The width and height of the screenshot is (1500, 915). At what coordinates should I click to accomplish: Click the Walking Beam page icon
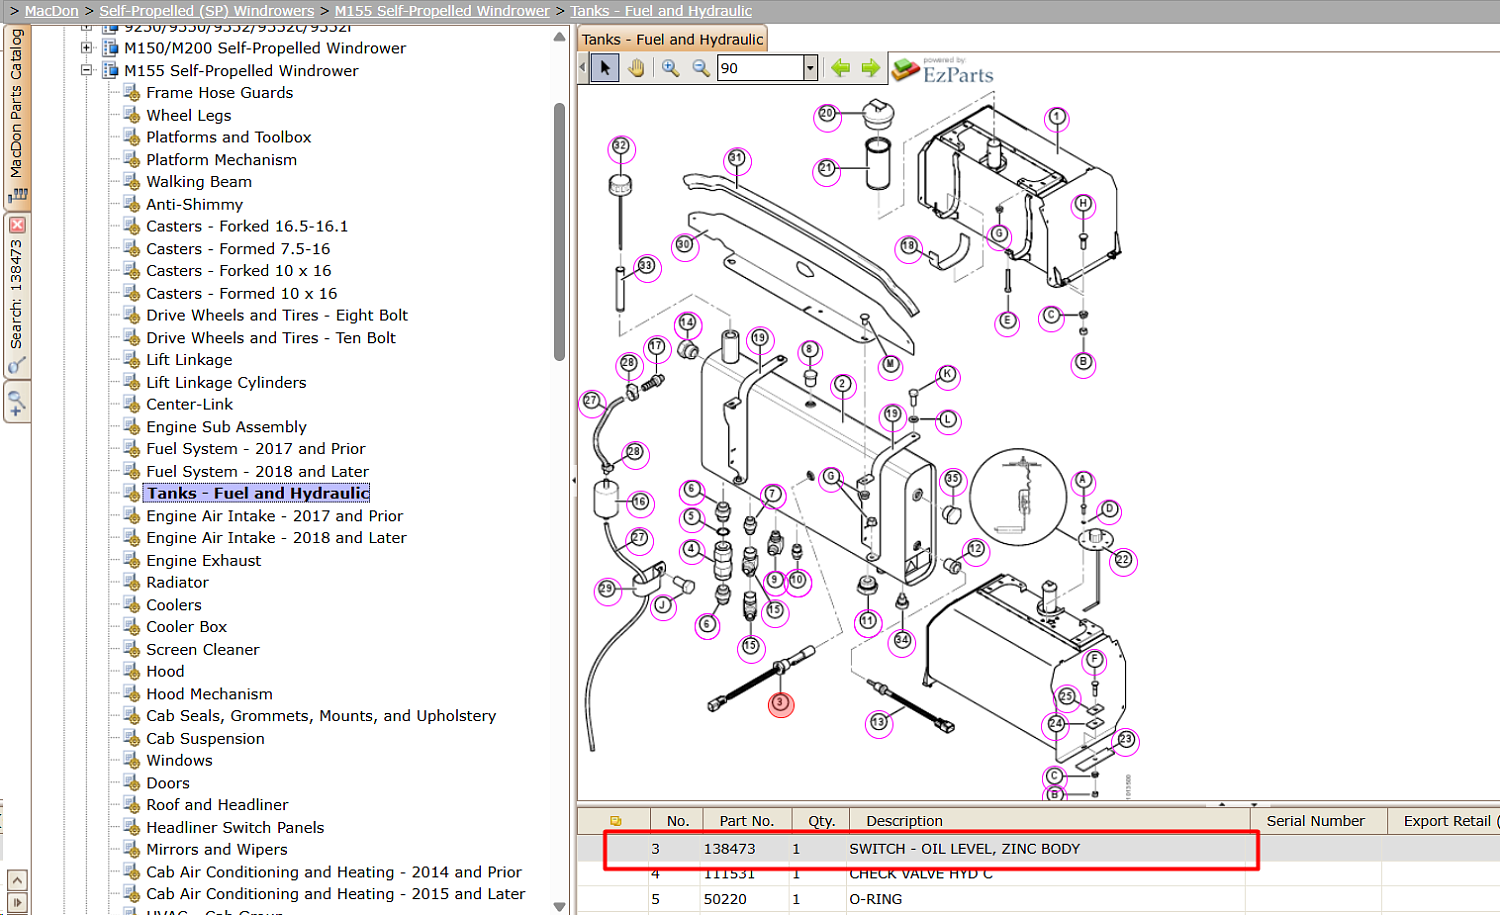(131, 181)
